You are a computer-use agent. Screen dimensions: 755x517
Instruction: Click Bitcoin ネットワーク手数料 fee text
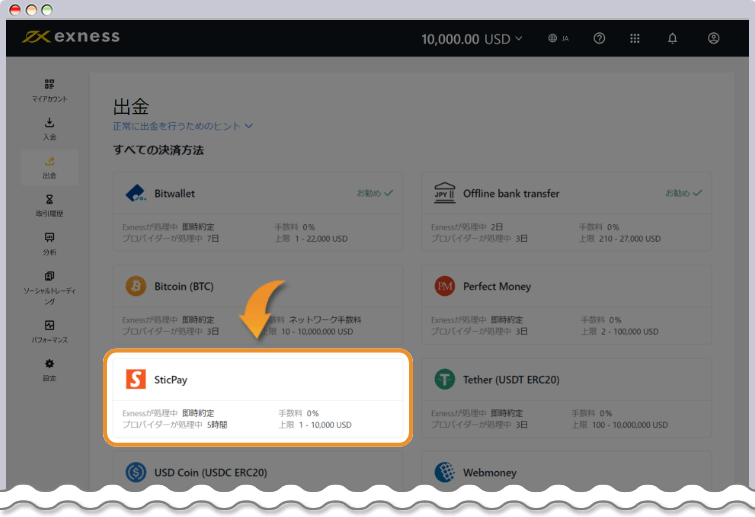pos(325,320)
